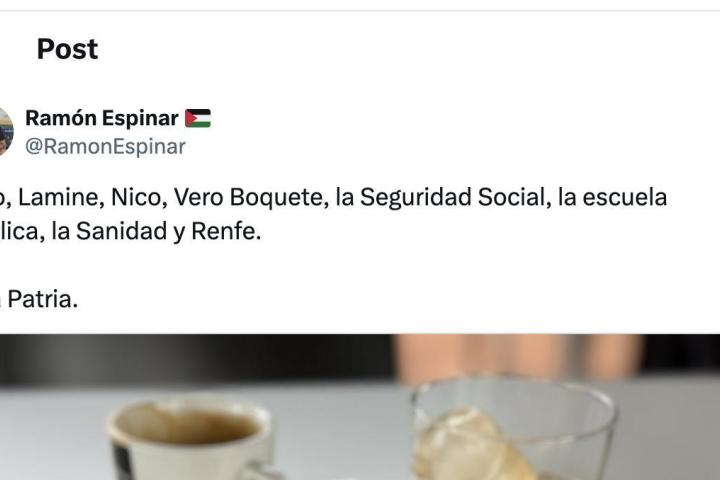Viewport: 720px width, 480px height.
Task: Open the attached coffee photo
Action: [360, 407]
